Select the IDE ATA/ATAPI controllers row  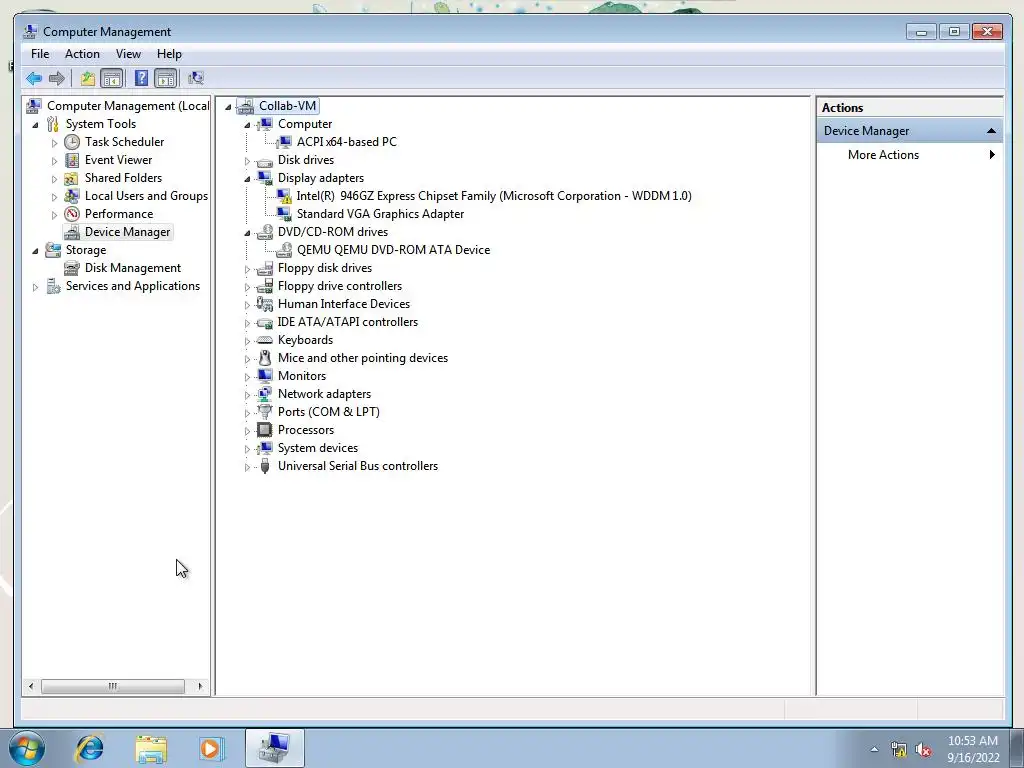(347, 322)
